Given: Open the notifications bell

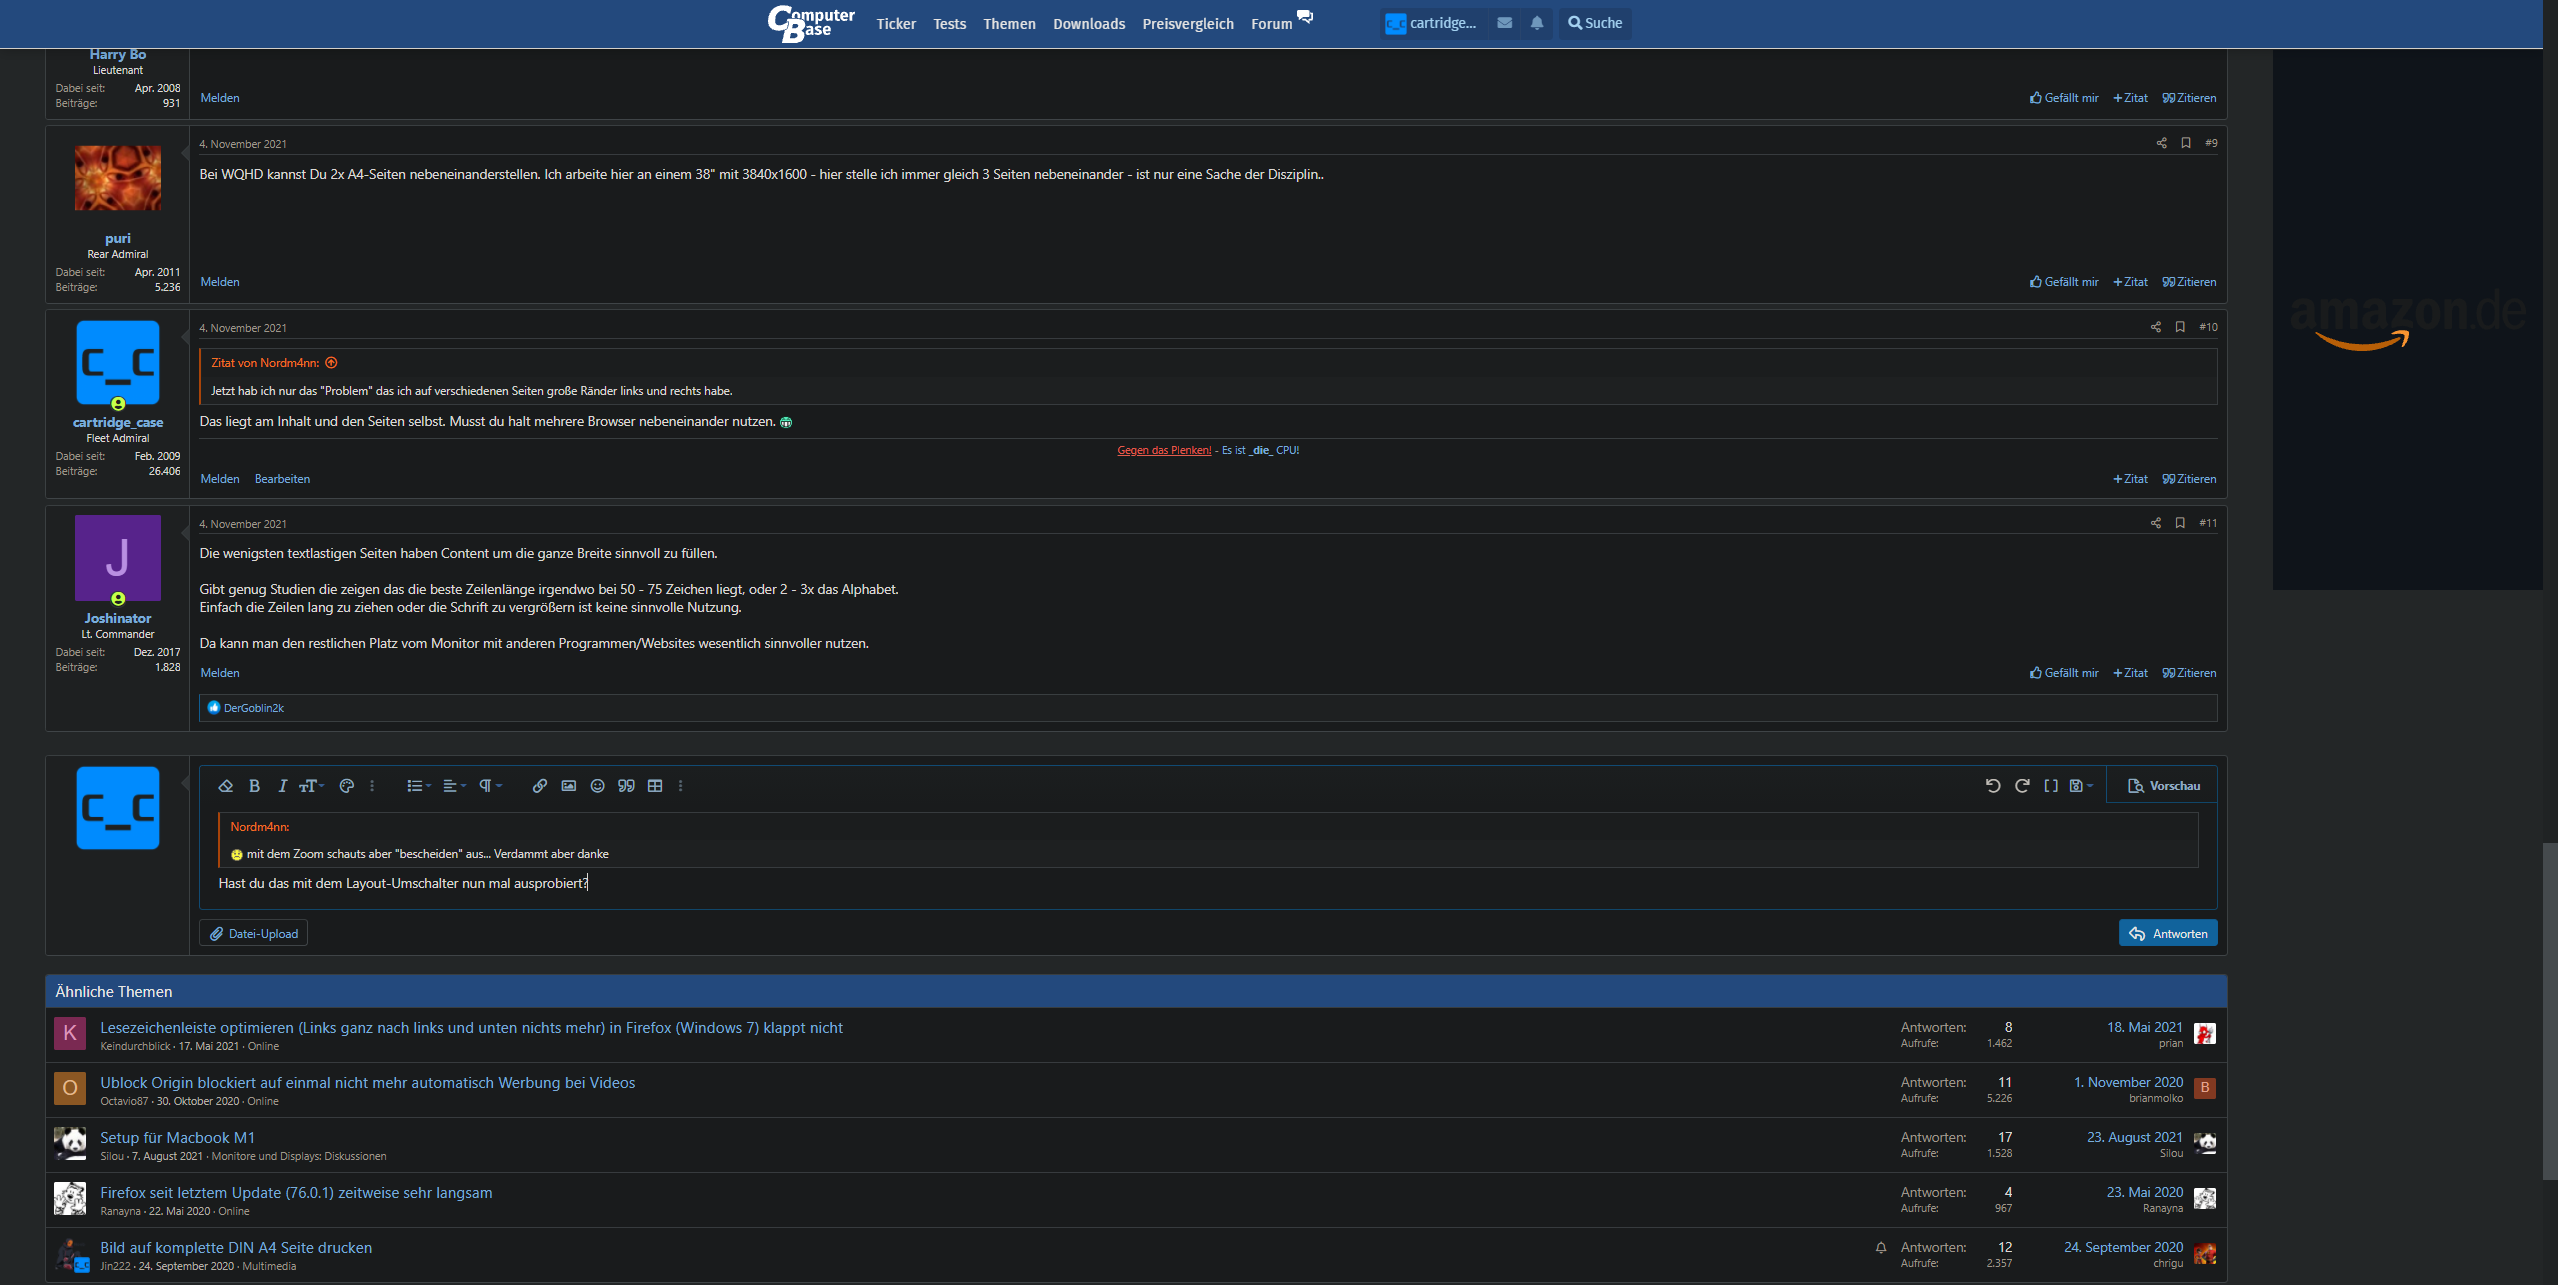Looking at the screenshot, I should (1536, 23).
